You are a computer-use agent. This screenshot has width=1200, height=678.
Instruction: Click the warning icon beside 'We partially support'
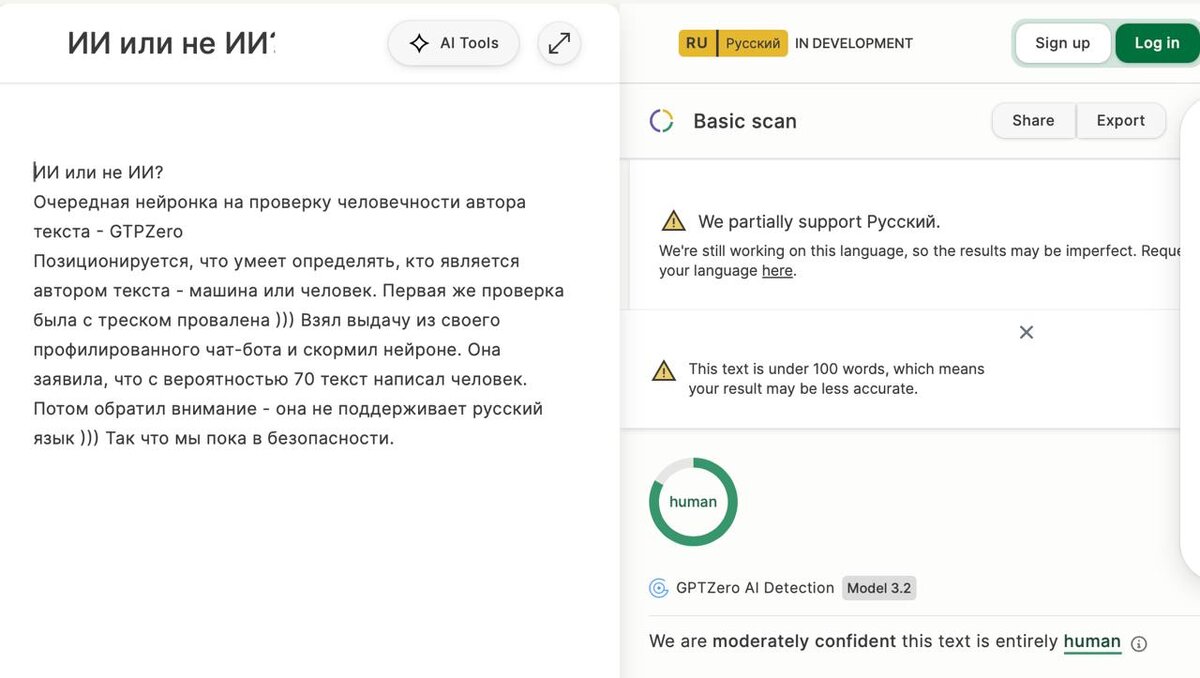(x=673, y=221)
